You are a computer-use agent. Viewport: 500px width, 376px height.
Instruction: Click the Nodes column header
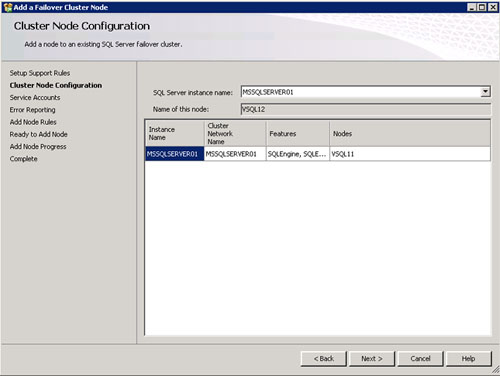tap(410, 133)
